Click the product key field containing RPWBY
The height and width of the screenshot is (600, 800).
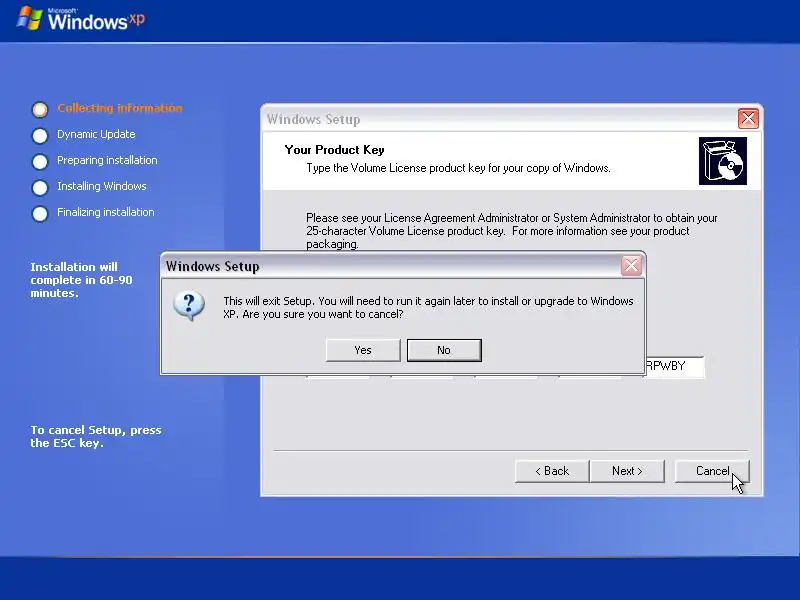click(x=674, y=366)
